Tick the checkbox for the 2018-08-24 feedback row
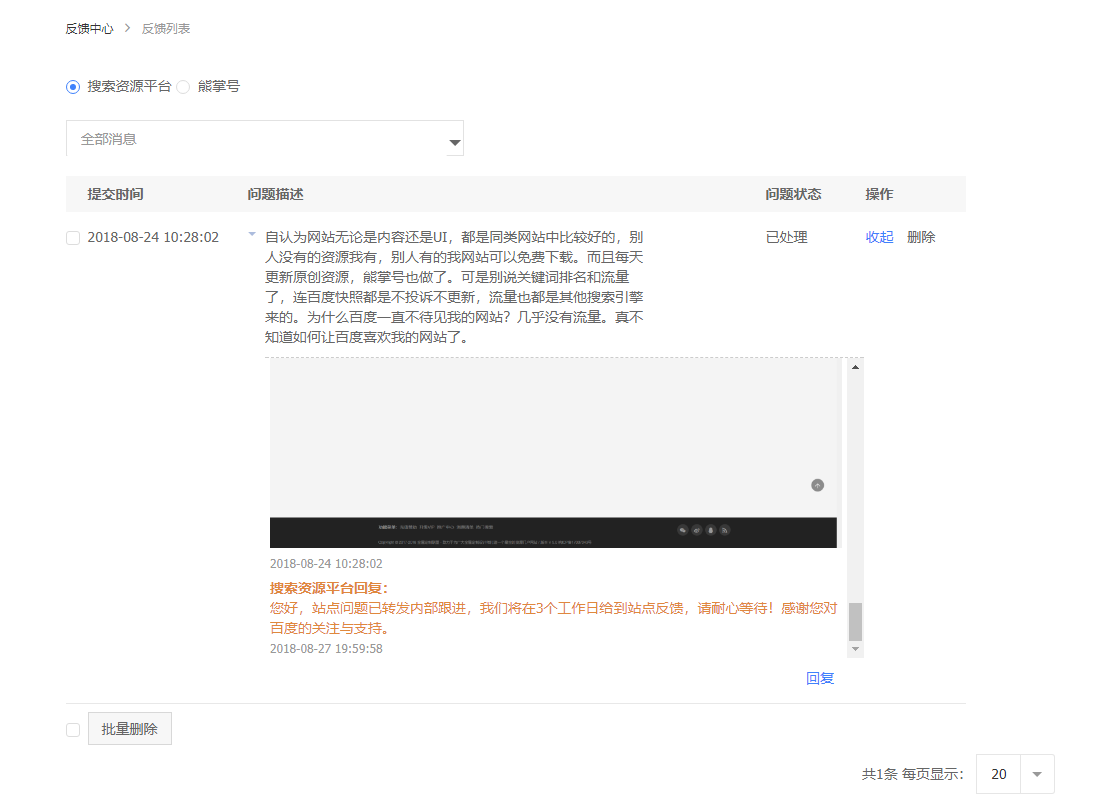Image resolution: width=1104 pixels, height=808 pixels. point(73,238)
